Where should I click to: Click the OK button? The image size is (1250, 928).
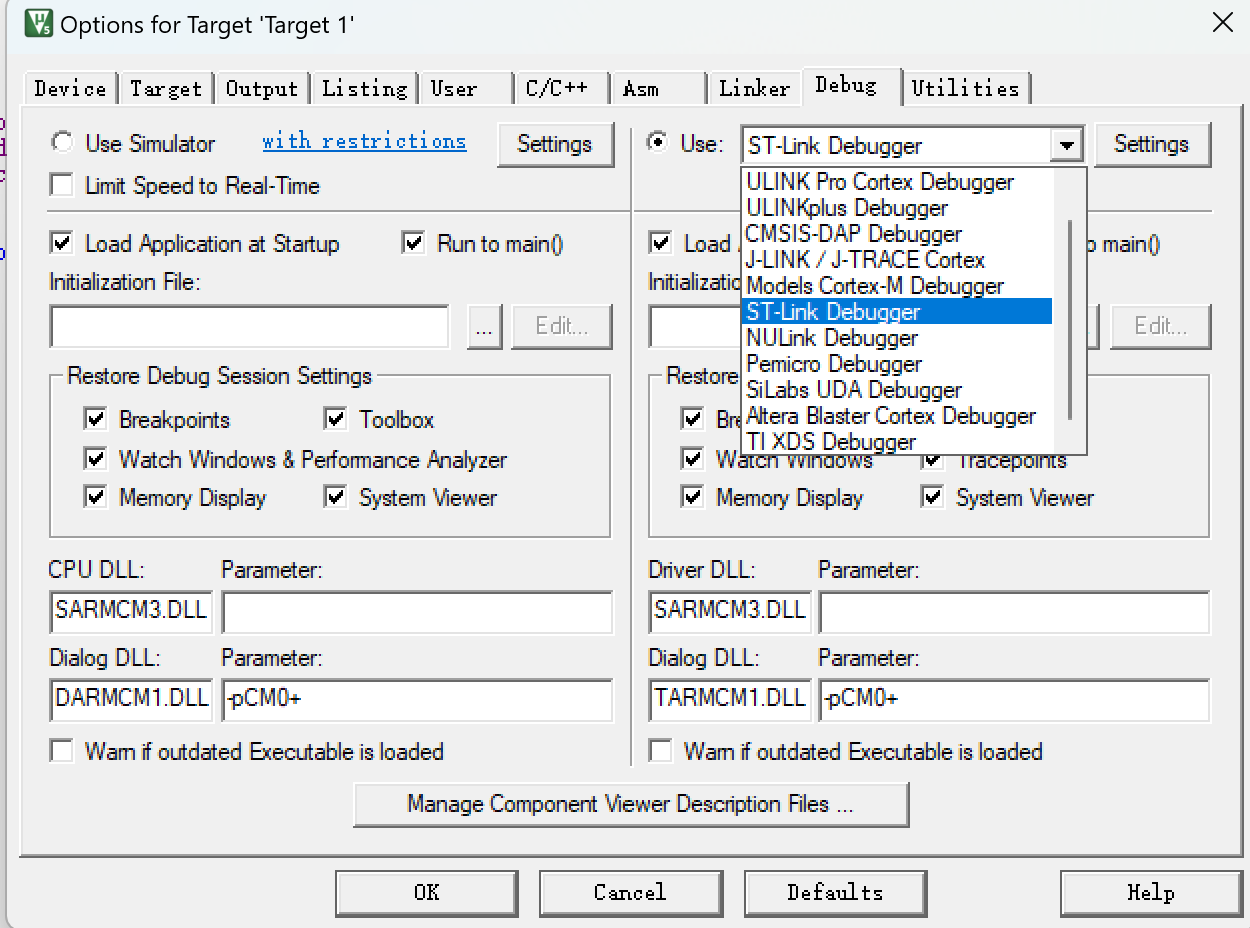point(427,892)
